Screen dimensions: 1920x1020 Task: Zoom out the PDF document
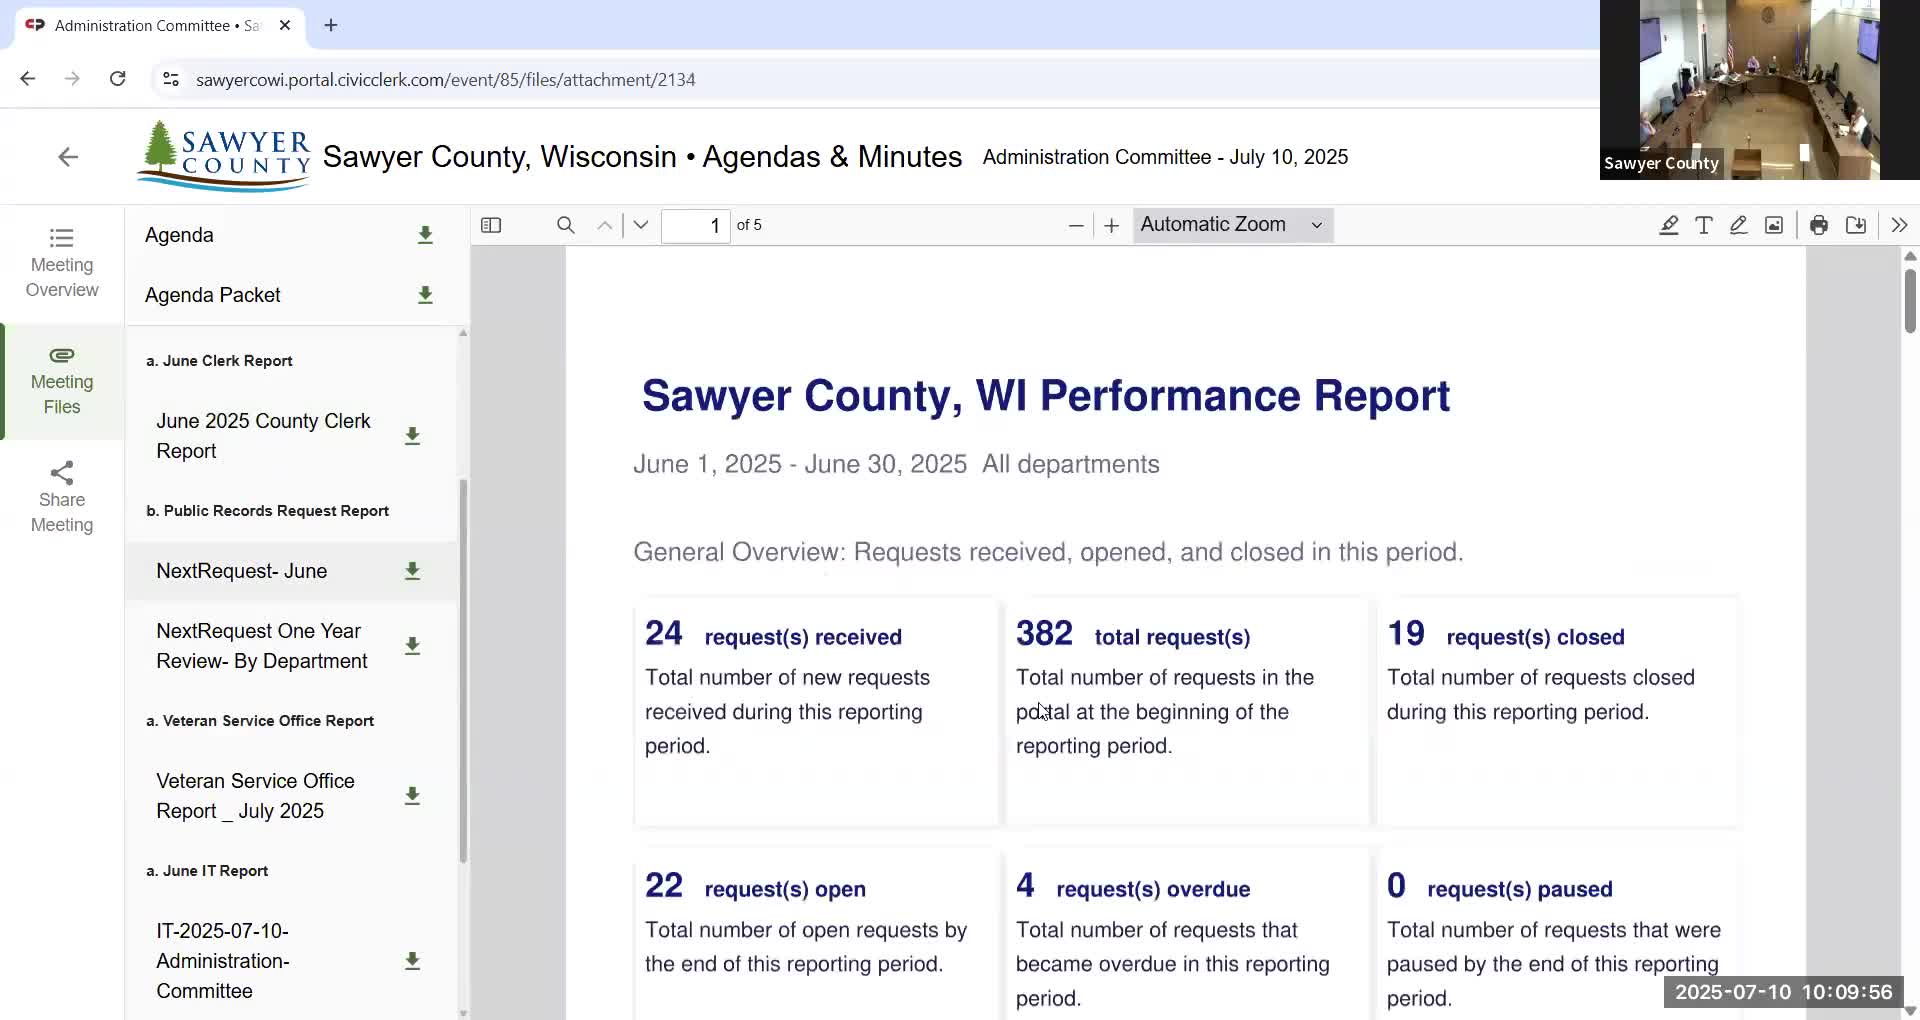tap(1076, 225)
